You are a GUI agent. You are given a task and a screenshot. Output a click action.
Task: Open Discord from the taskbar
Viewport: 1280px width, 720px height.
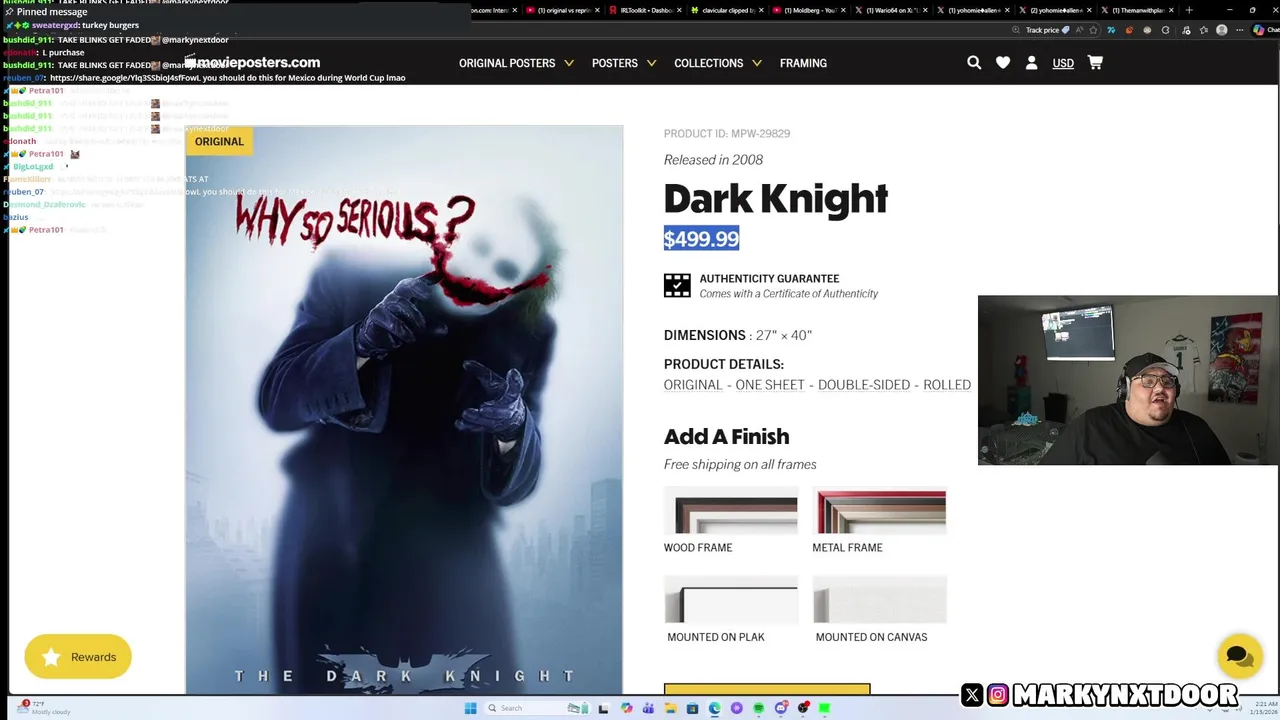pos(781,708)
